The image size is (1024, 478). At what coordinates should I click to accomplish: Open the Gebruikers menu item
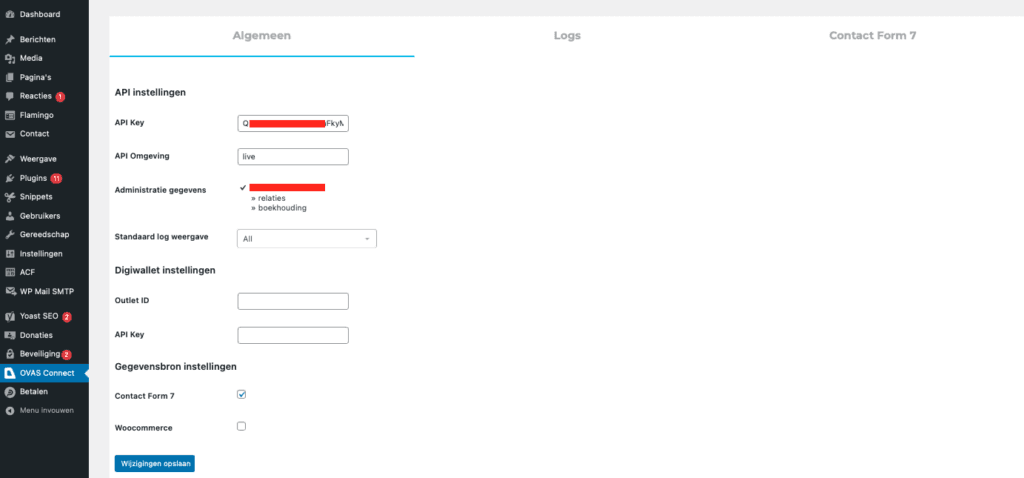[39, 216]
